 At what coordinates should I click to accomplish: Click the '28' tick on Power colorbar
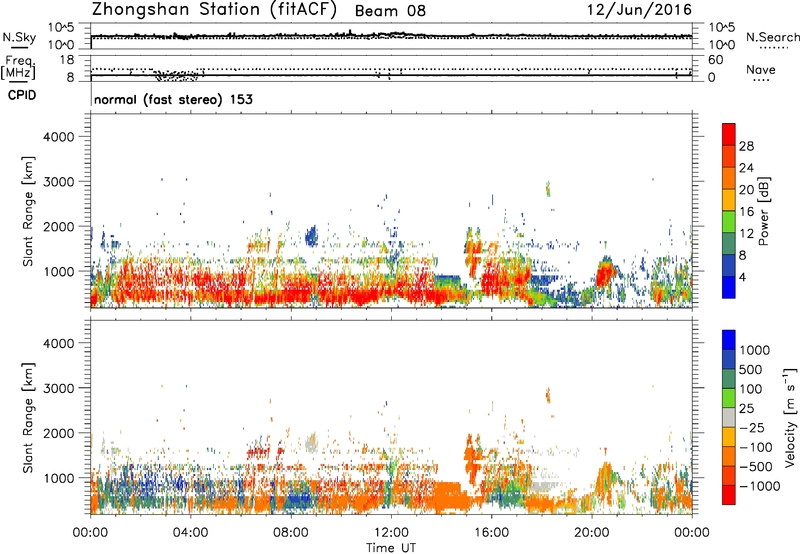(x=746, y=146)
